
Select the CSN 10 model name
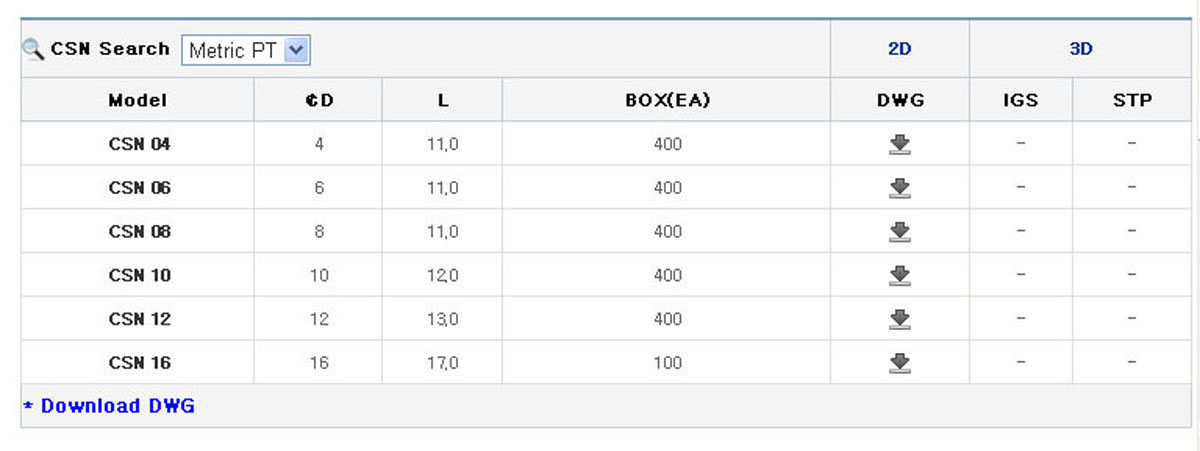pos(139,275)
